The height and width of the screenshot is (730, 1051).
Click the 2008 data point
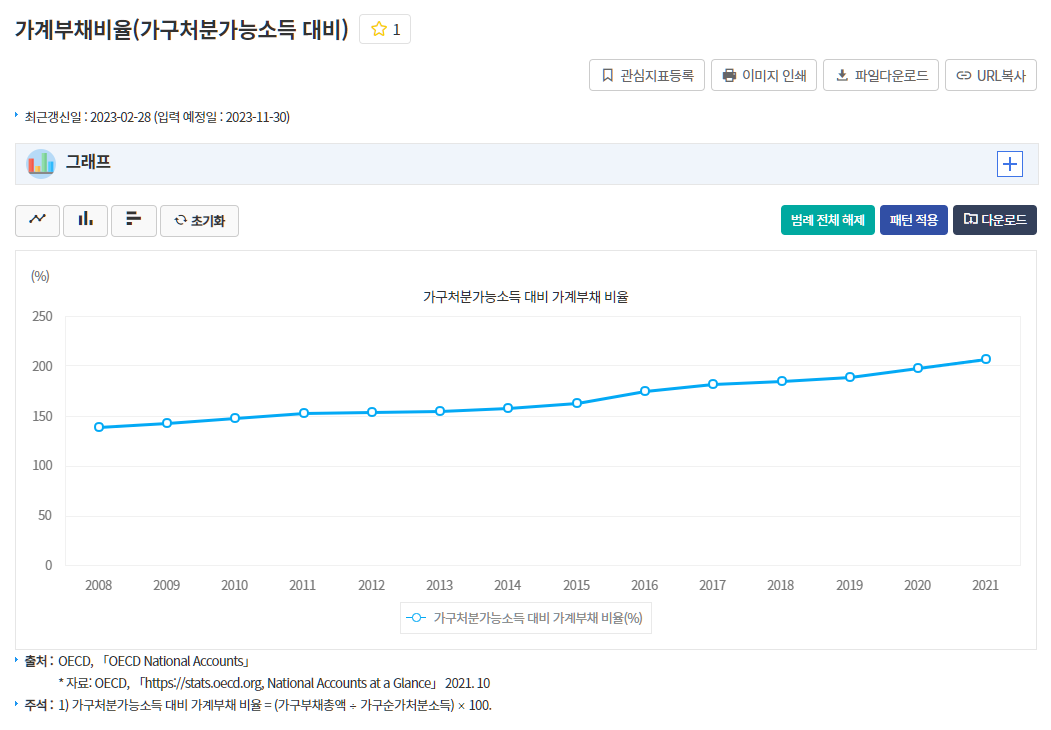pyautogui.click(x=99, y=427)
